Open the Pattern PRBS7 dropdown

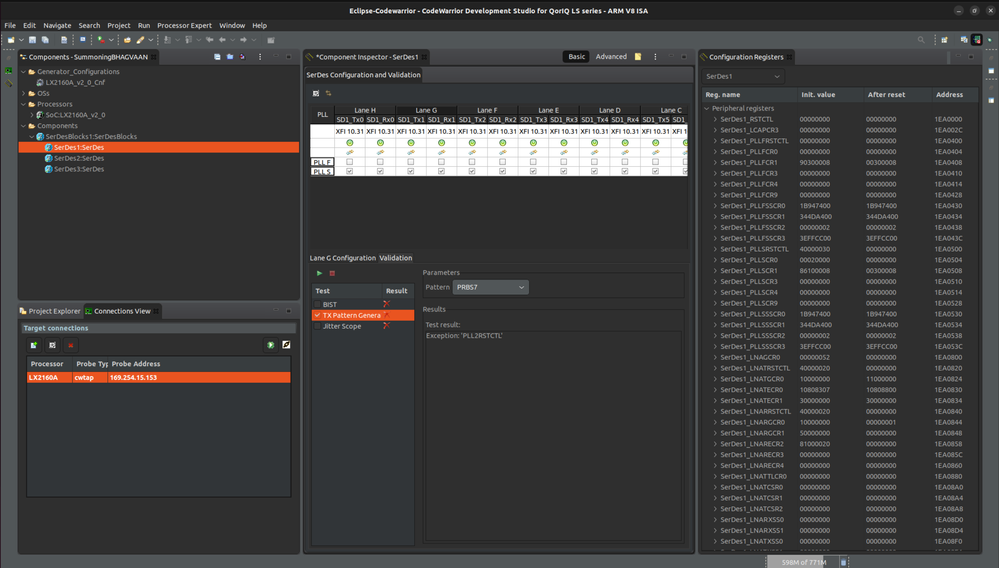[491, 287]
